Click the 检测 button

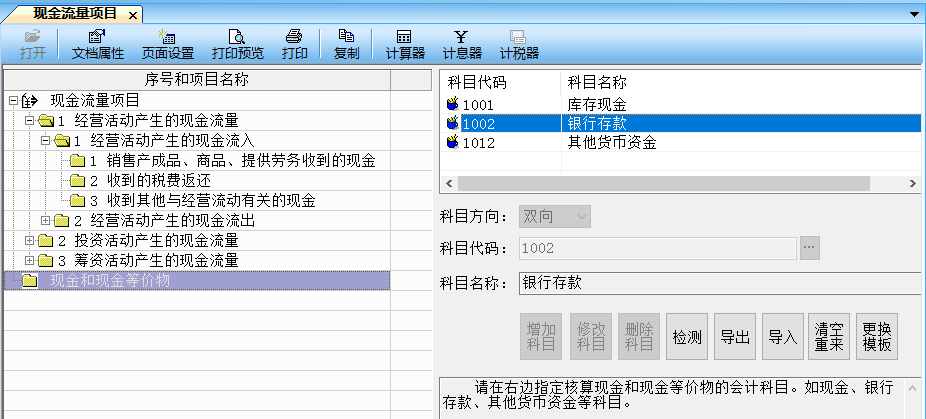point(687,337)
